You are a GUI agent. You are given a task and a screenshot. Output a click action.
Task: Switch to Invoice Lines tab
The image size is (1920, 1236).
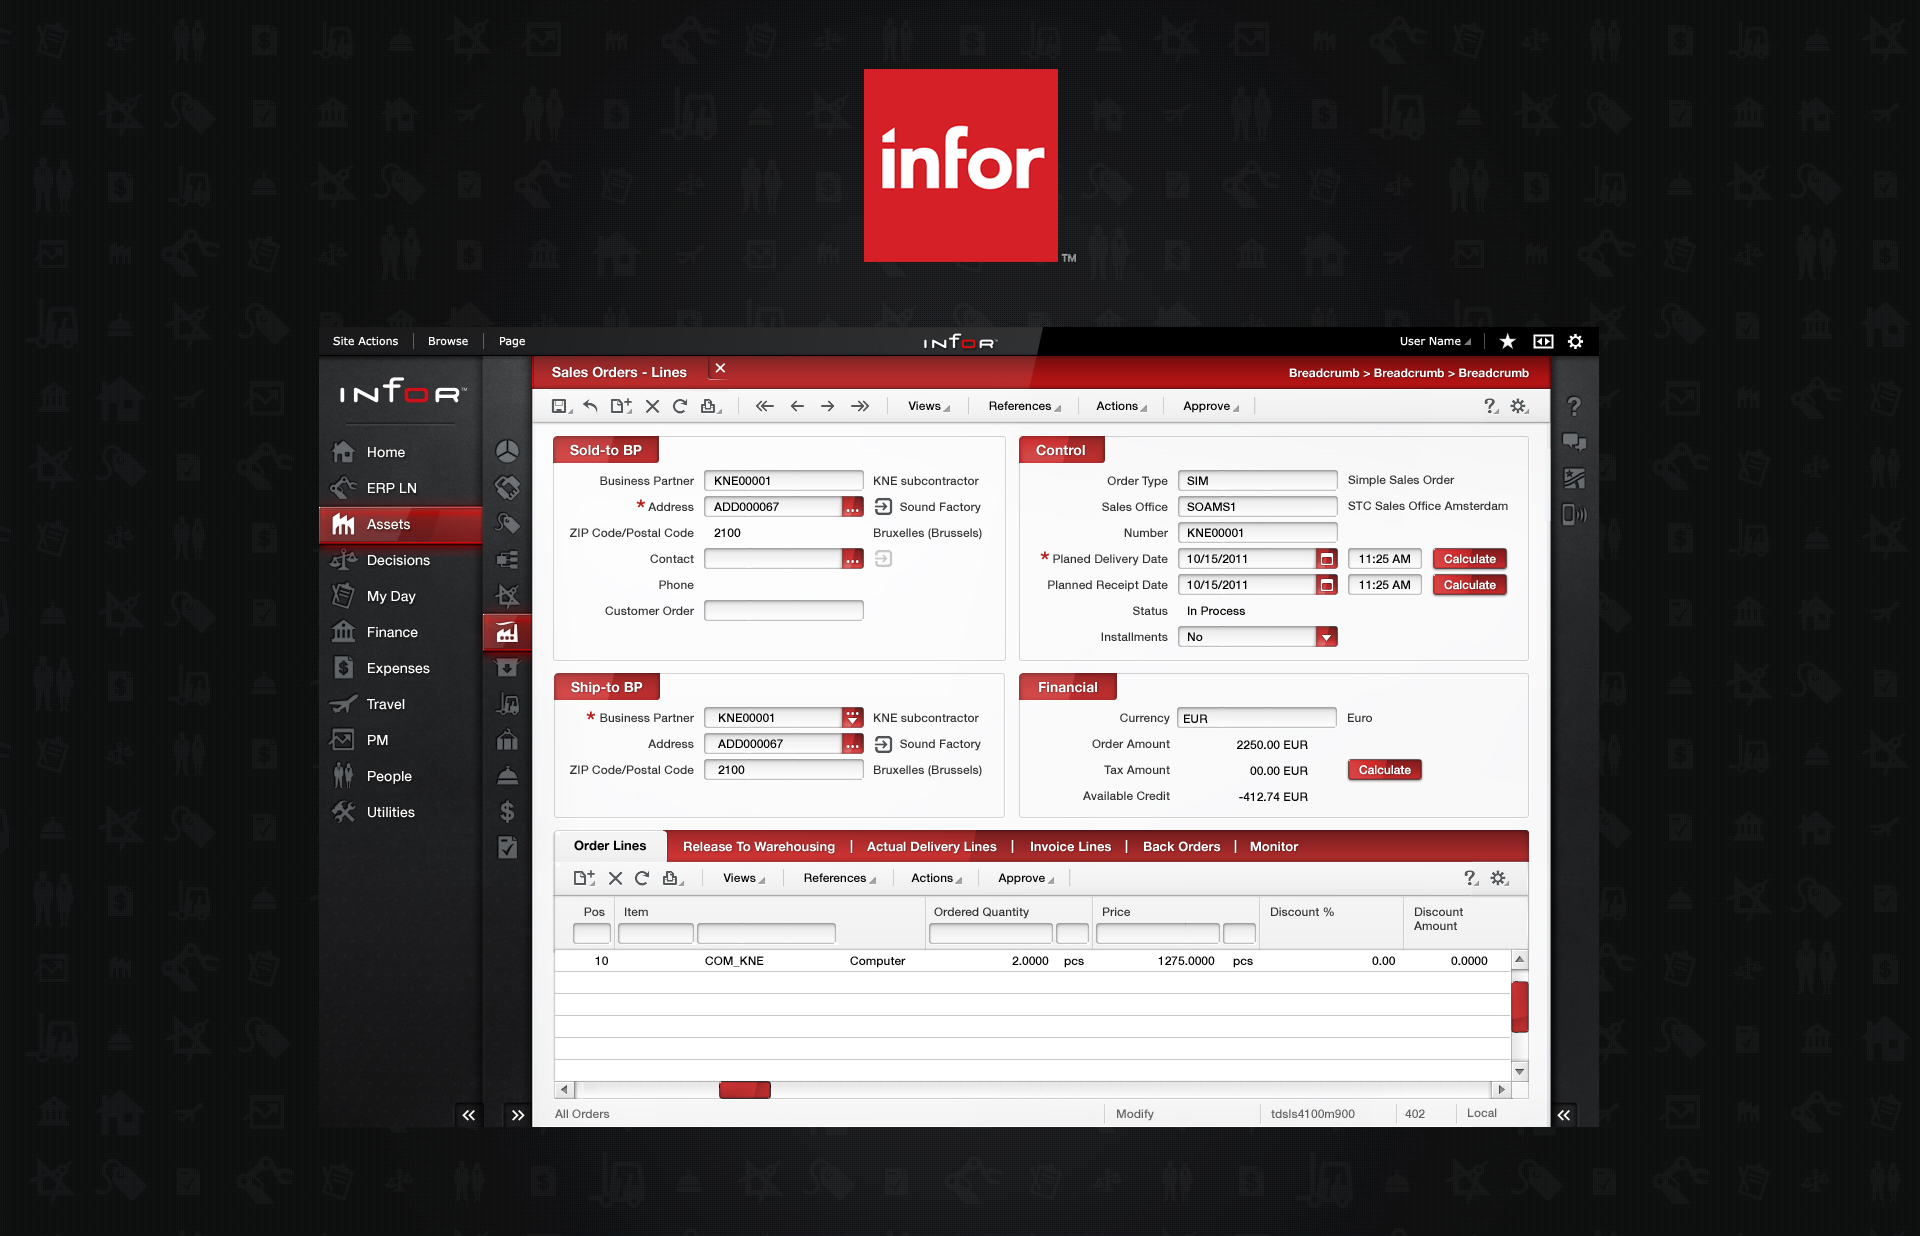pos(1071,846)
